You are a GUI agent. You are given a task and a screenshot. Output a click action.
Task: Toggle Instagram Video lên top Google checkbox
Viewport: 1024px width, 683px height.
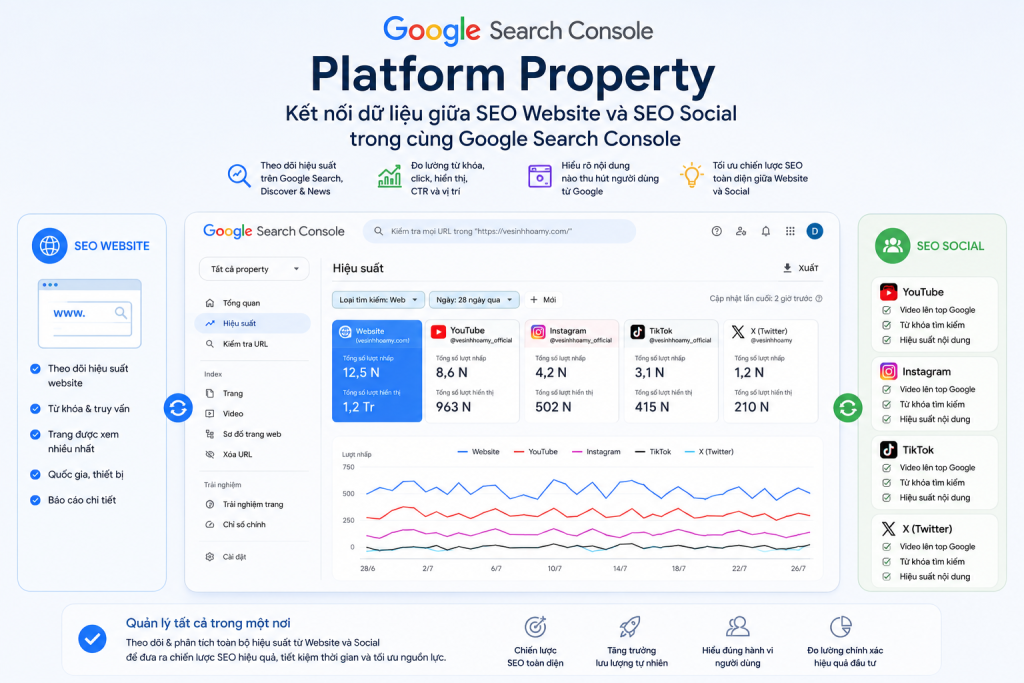coord(886,390)
